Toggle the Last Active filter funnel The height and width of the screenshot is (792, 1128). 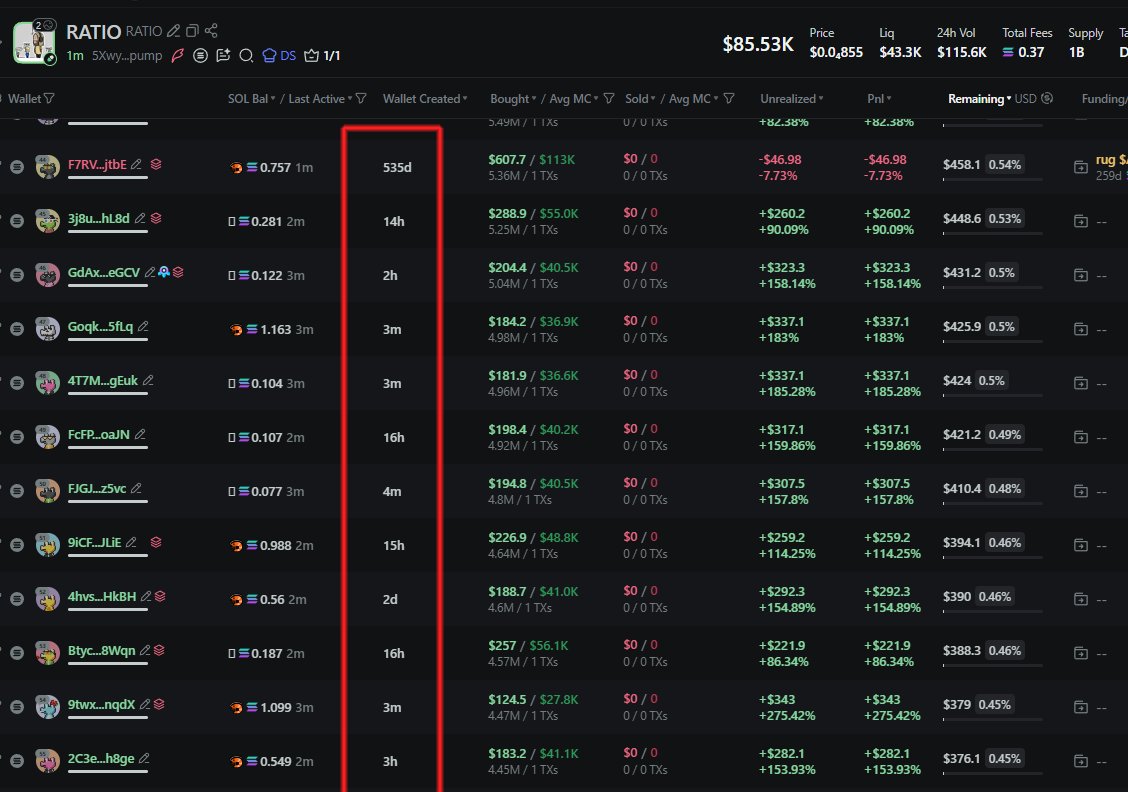click(361, 99)
